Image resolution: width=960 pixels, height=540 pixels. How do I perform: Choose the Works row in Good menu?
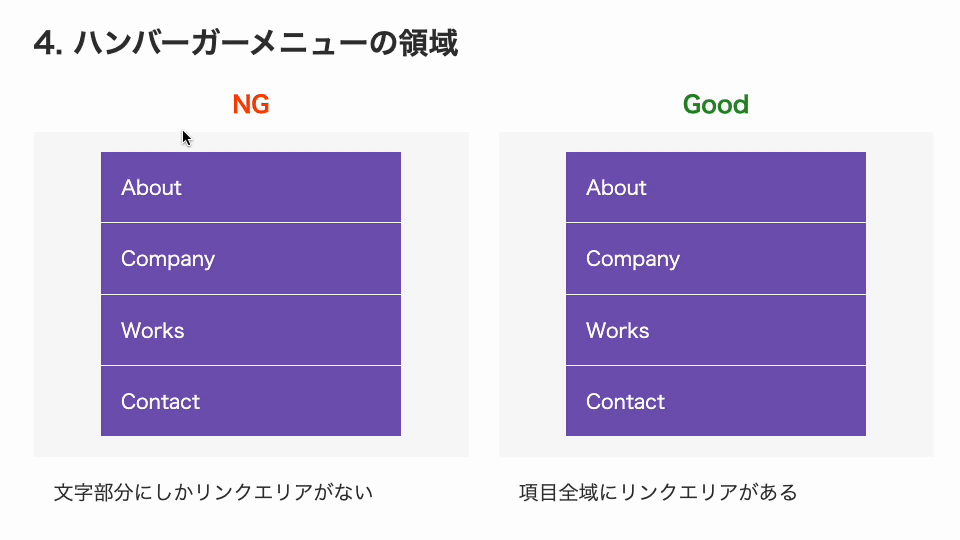click(x=716, y=330)
